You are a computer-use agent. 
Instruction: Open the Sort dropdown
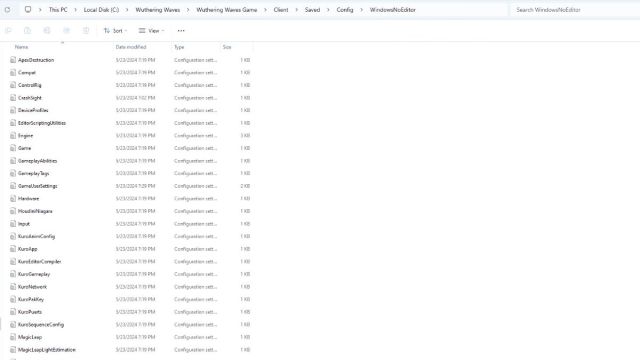coord(116,31)
